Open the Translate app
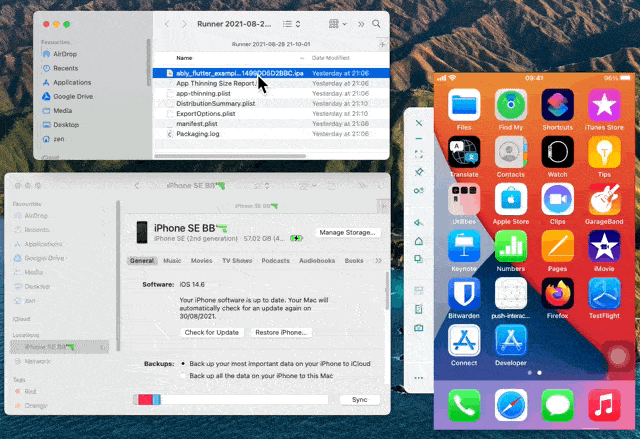This screenshot has height=439, width=640. point(464,152)
